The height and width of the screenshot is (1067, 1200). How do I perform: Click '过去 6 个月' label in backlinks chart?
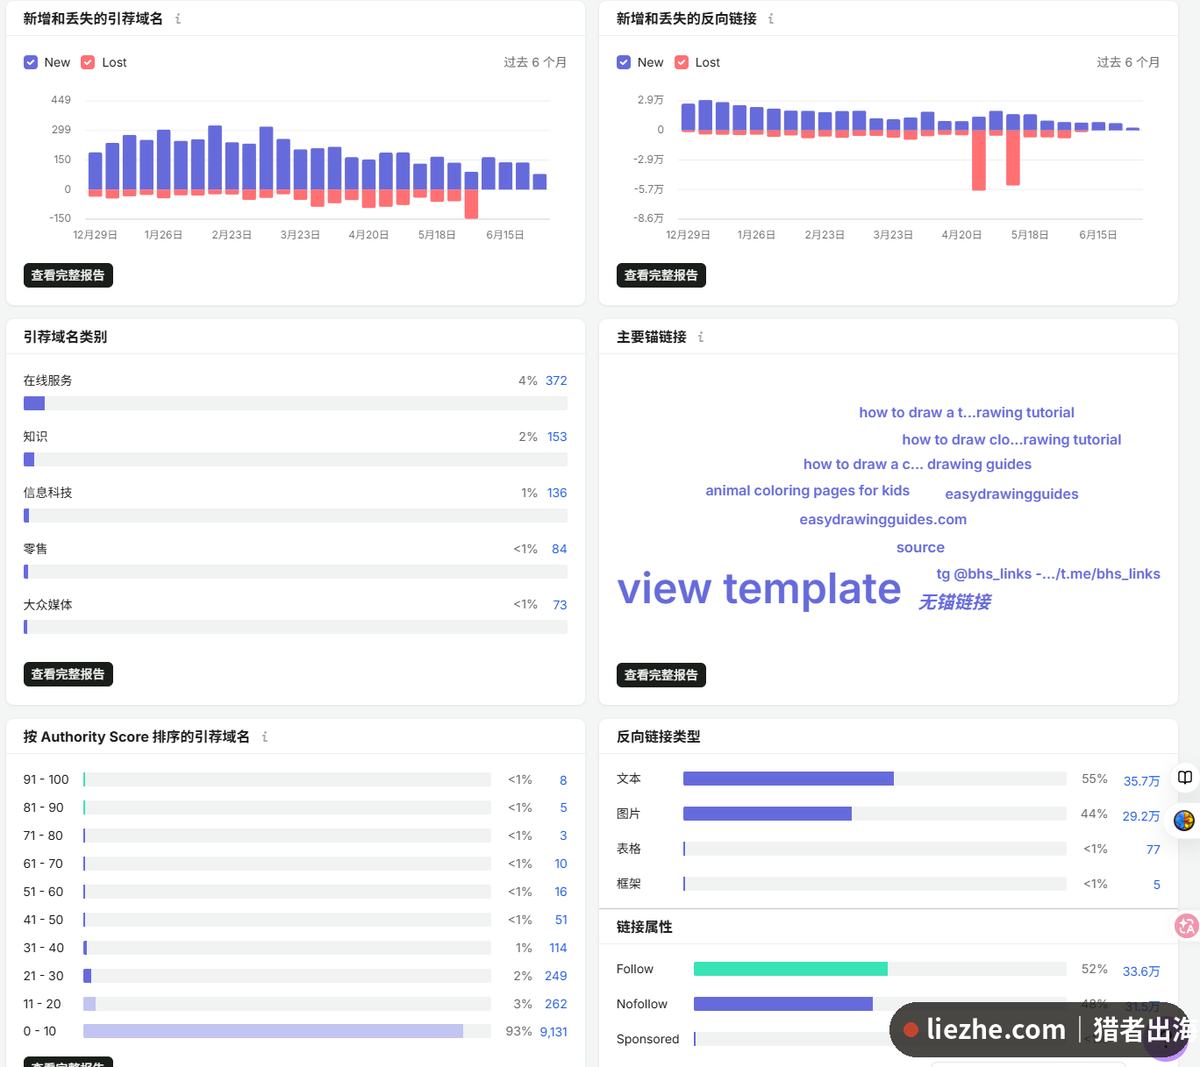[x=1128, y=62]
